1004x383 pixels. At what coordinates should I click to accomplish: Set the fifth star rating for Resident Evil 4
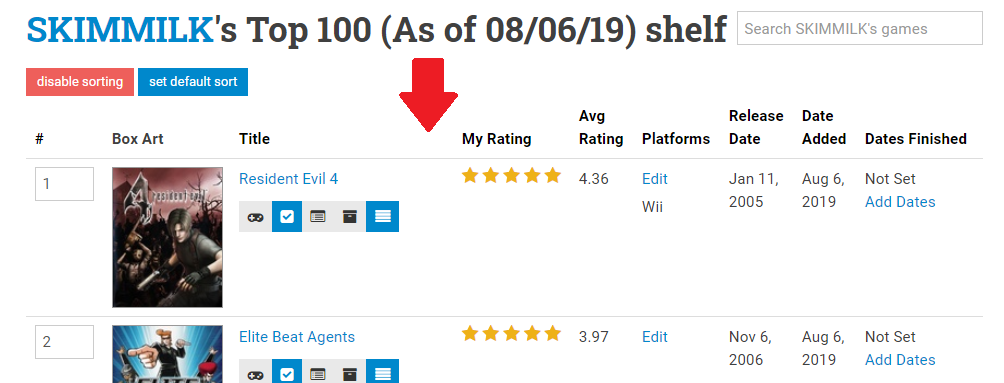[552, 175]
